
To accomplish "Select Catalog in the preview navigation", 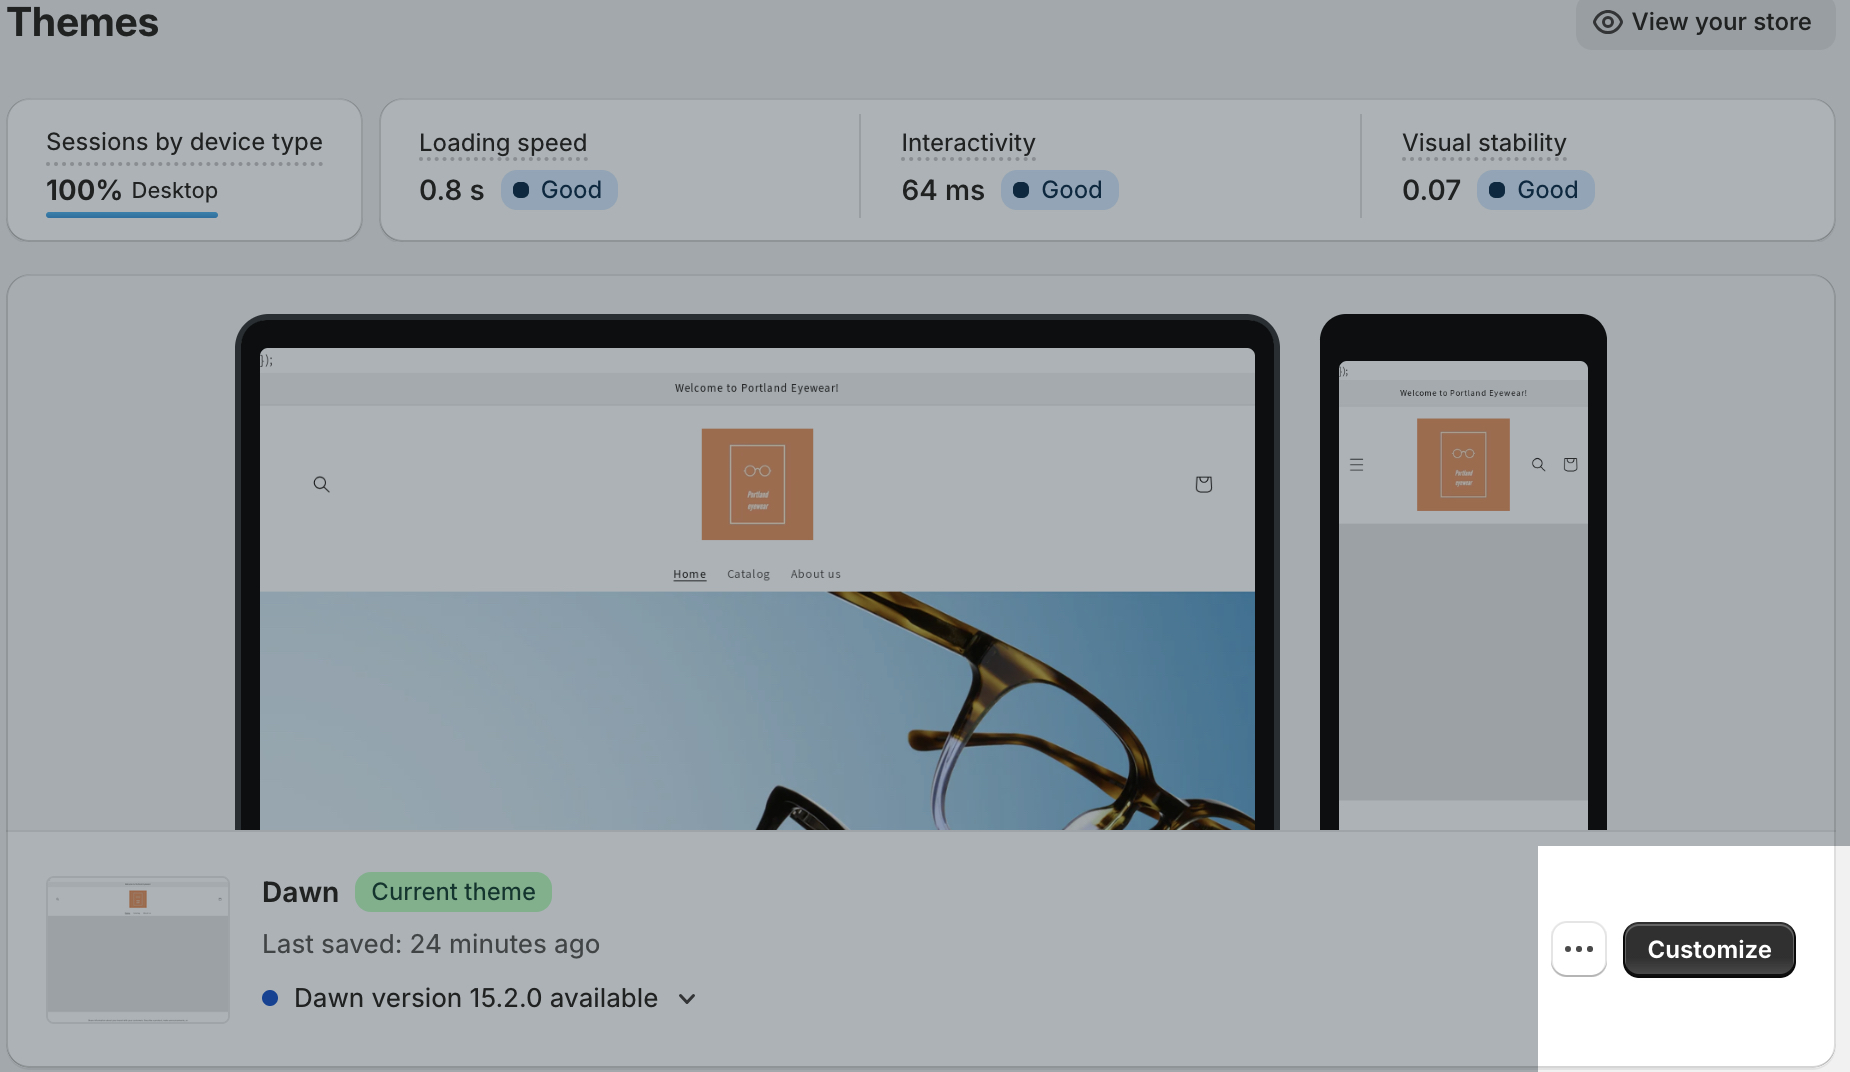I will pyautogui.click(x=748, y=573).
